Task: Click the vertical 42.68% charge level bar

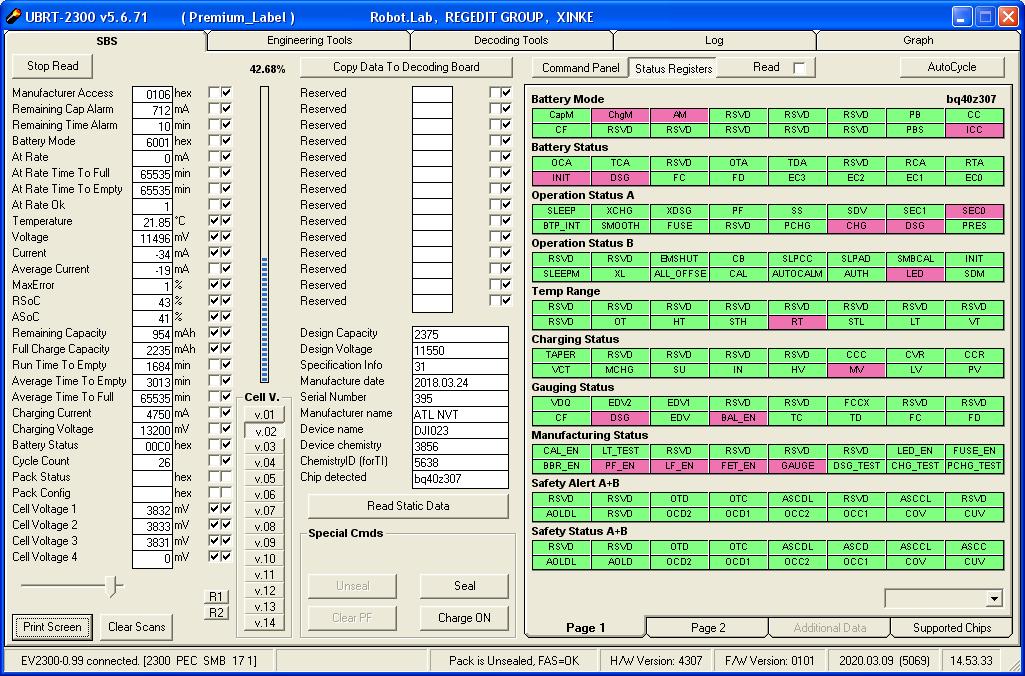Action: [264, 234]
